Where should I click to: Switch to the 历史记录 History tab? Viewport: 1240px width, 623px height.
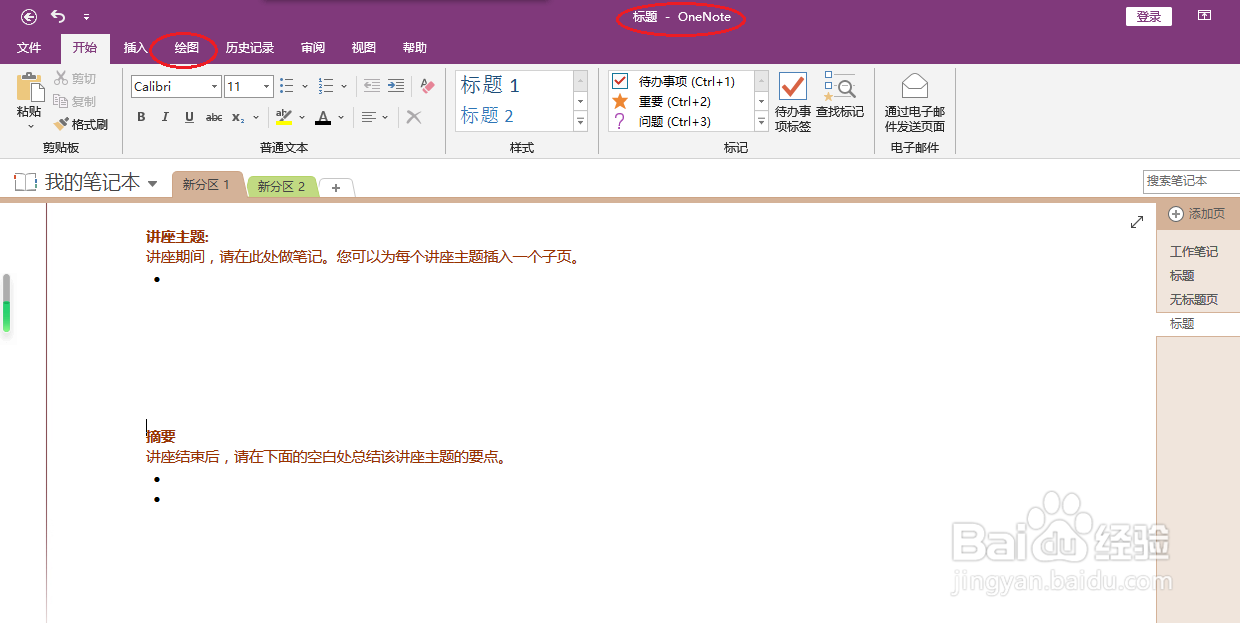250,48
